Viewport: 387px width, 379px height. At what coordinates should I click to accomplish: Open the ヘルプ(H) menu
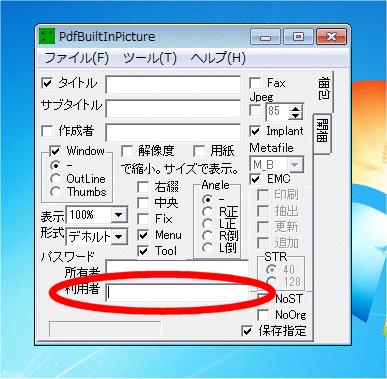(218, 58)
